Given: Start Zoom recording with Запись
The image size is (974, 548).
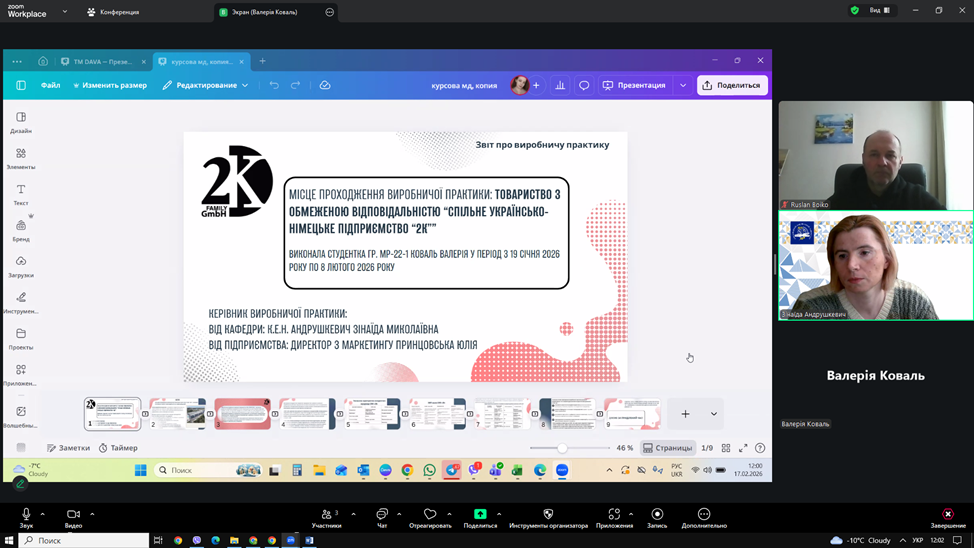Looking at the screenshot, I should click(657, 517).
